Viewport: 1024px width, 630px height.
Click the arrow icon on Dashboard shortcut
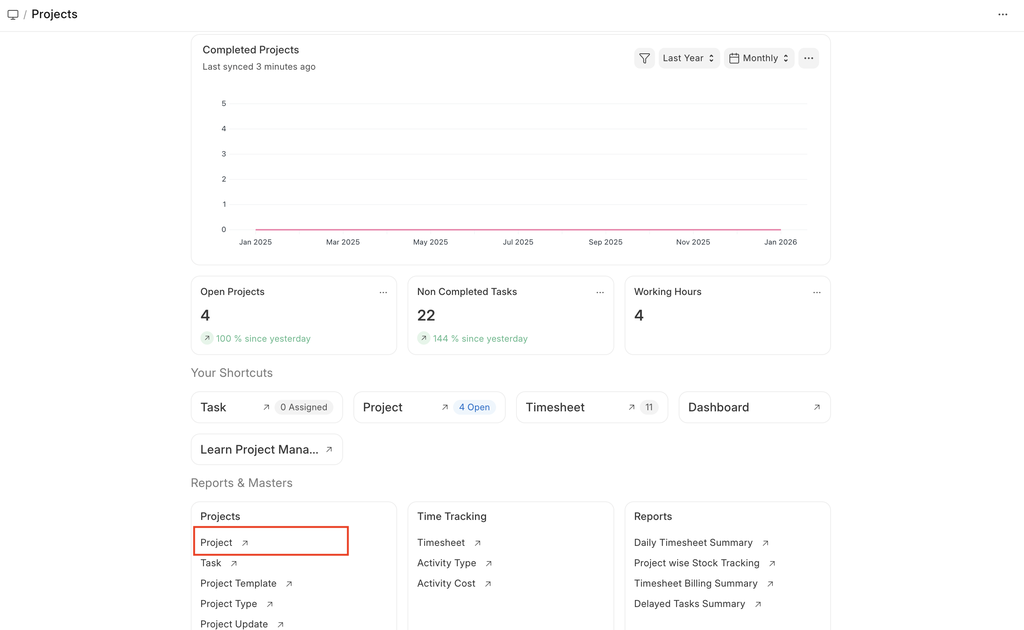click(x=816, y=407)
